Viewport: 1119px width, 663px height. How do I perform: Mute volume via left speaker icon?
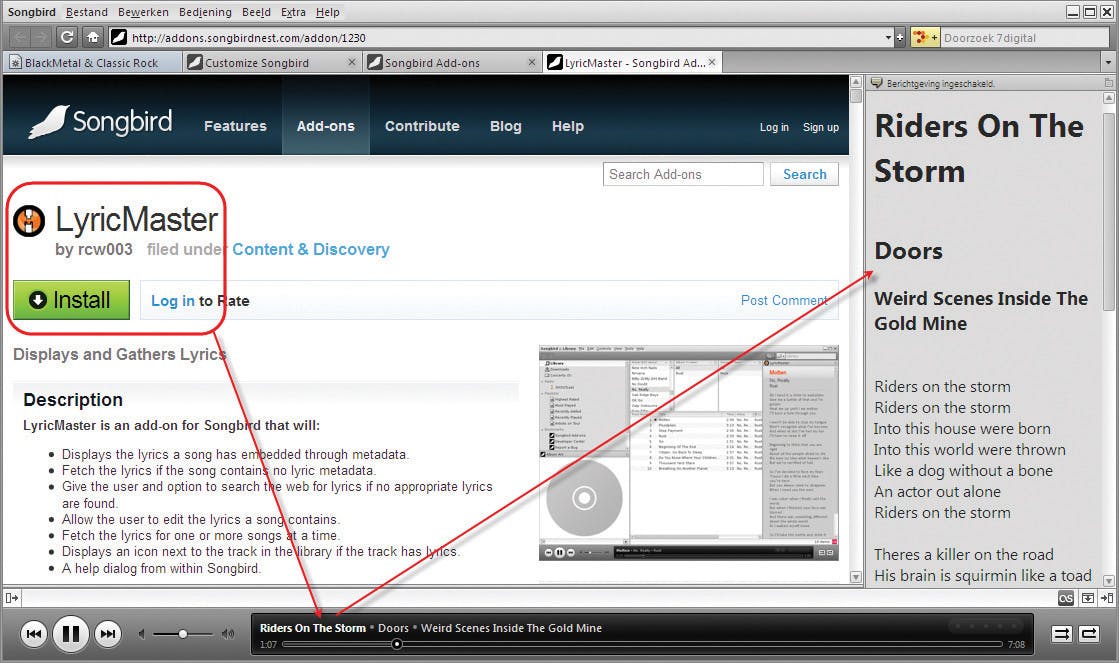(x=142, y=634)
